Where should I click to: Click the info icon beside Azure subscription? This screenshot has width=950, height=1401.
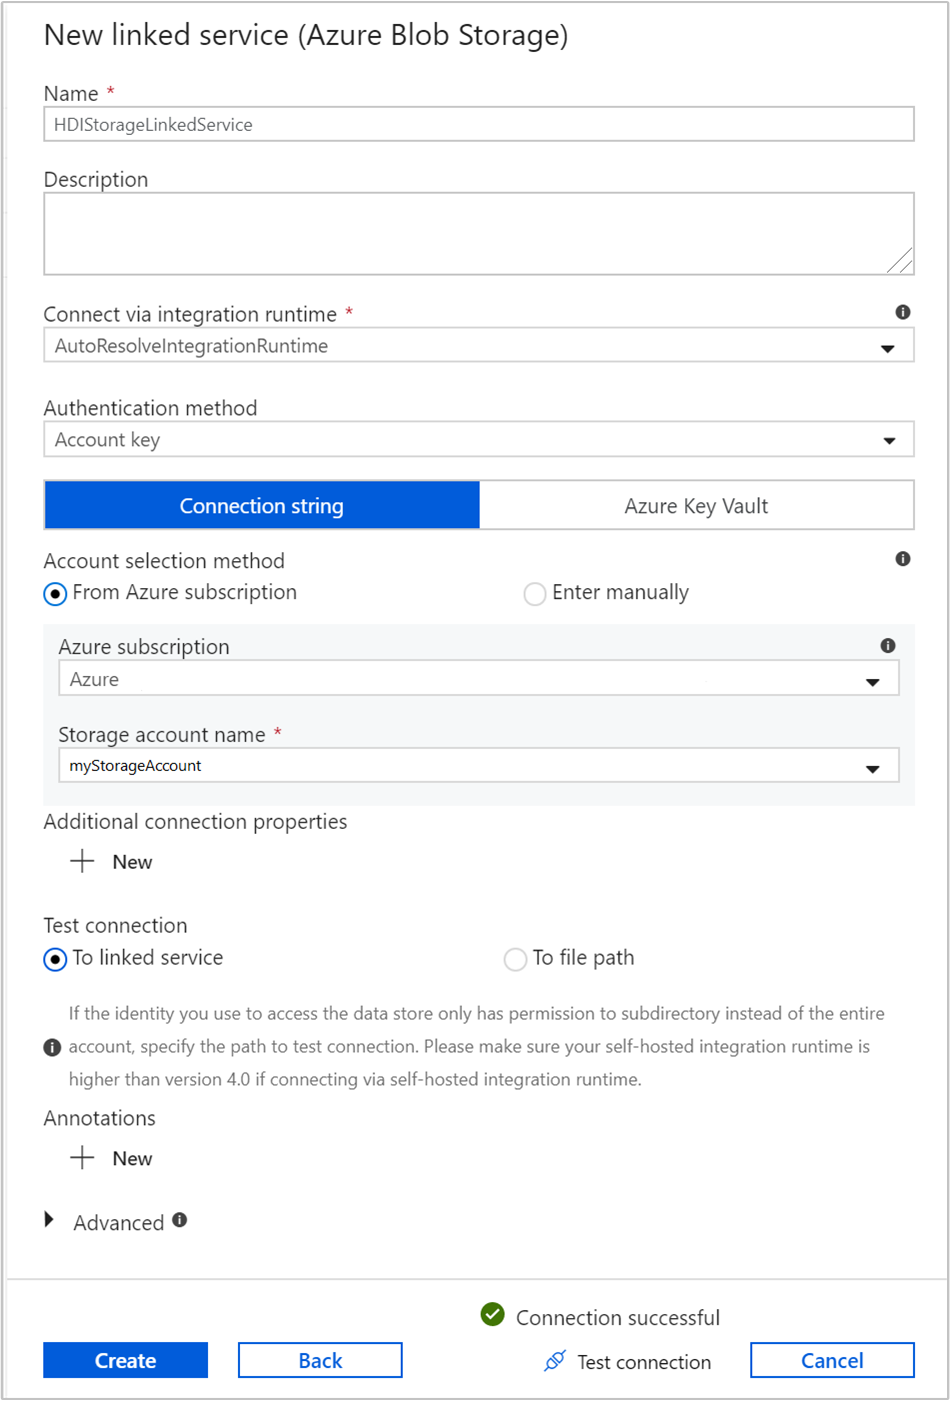coord(889,645)
